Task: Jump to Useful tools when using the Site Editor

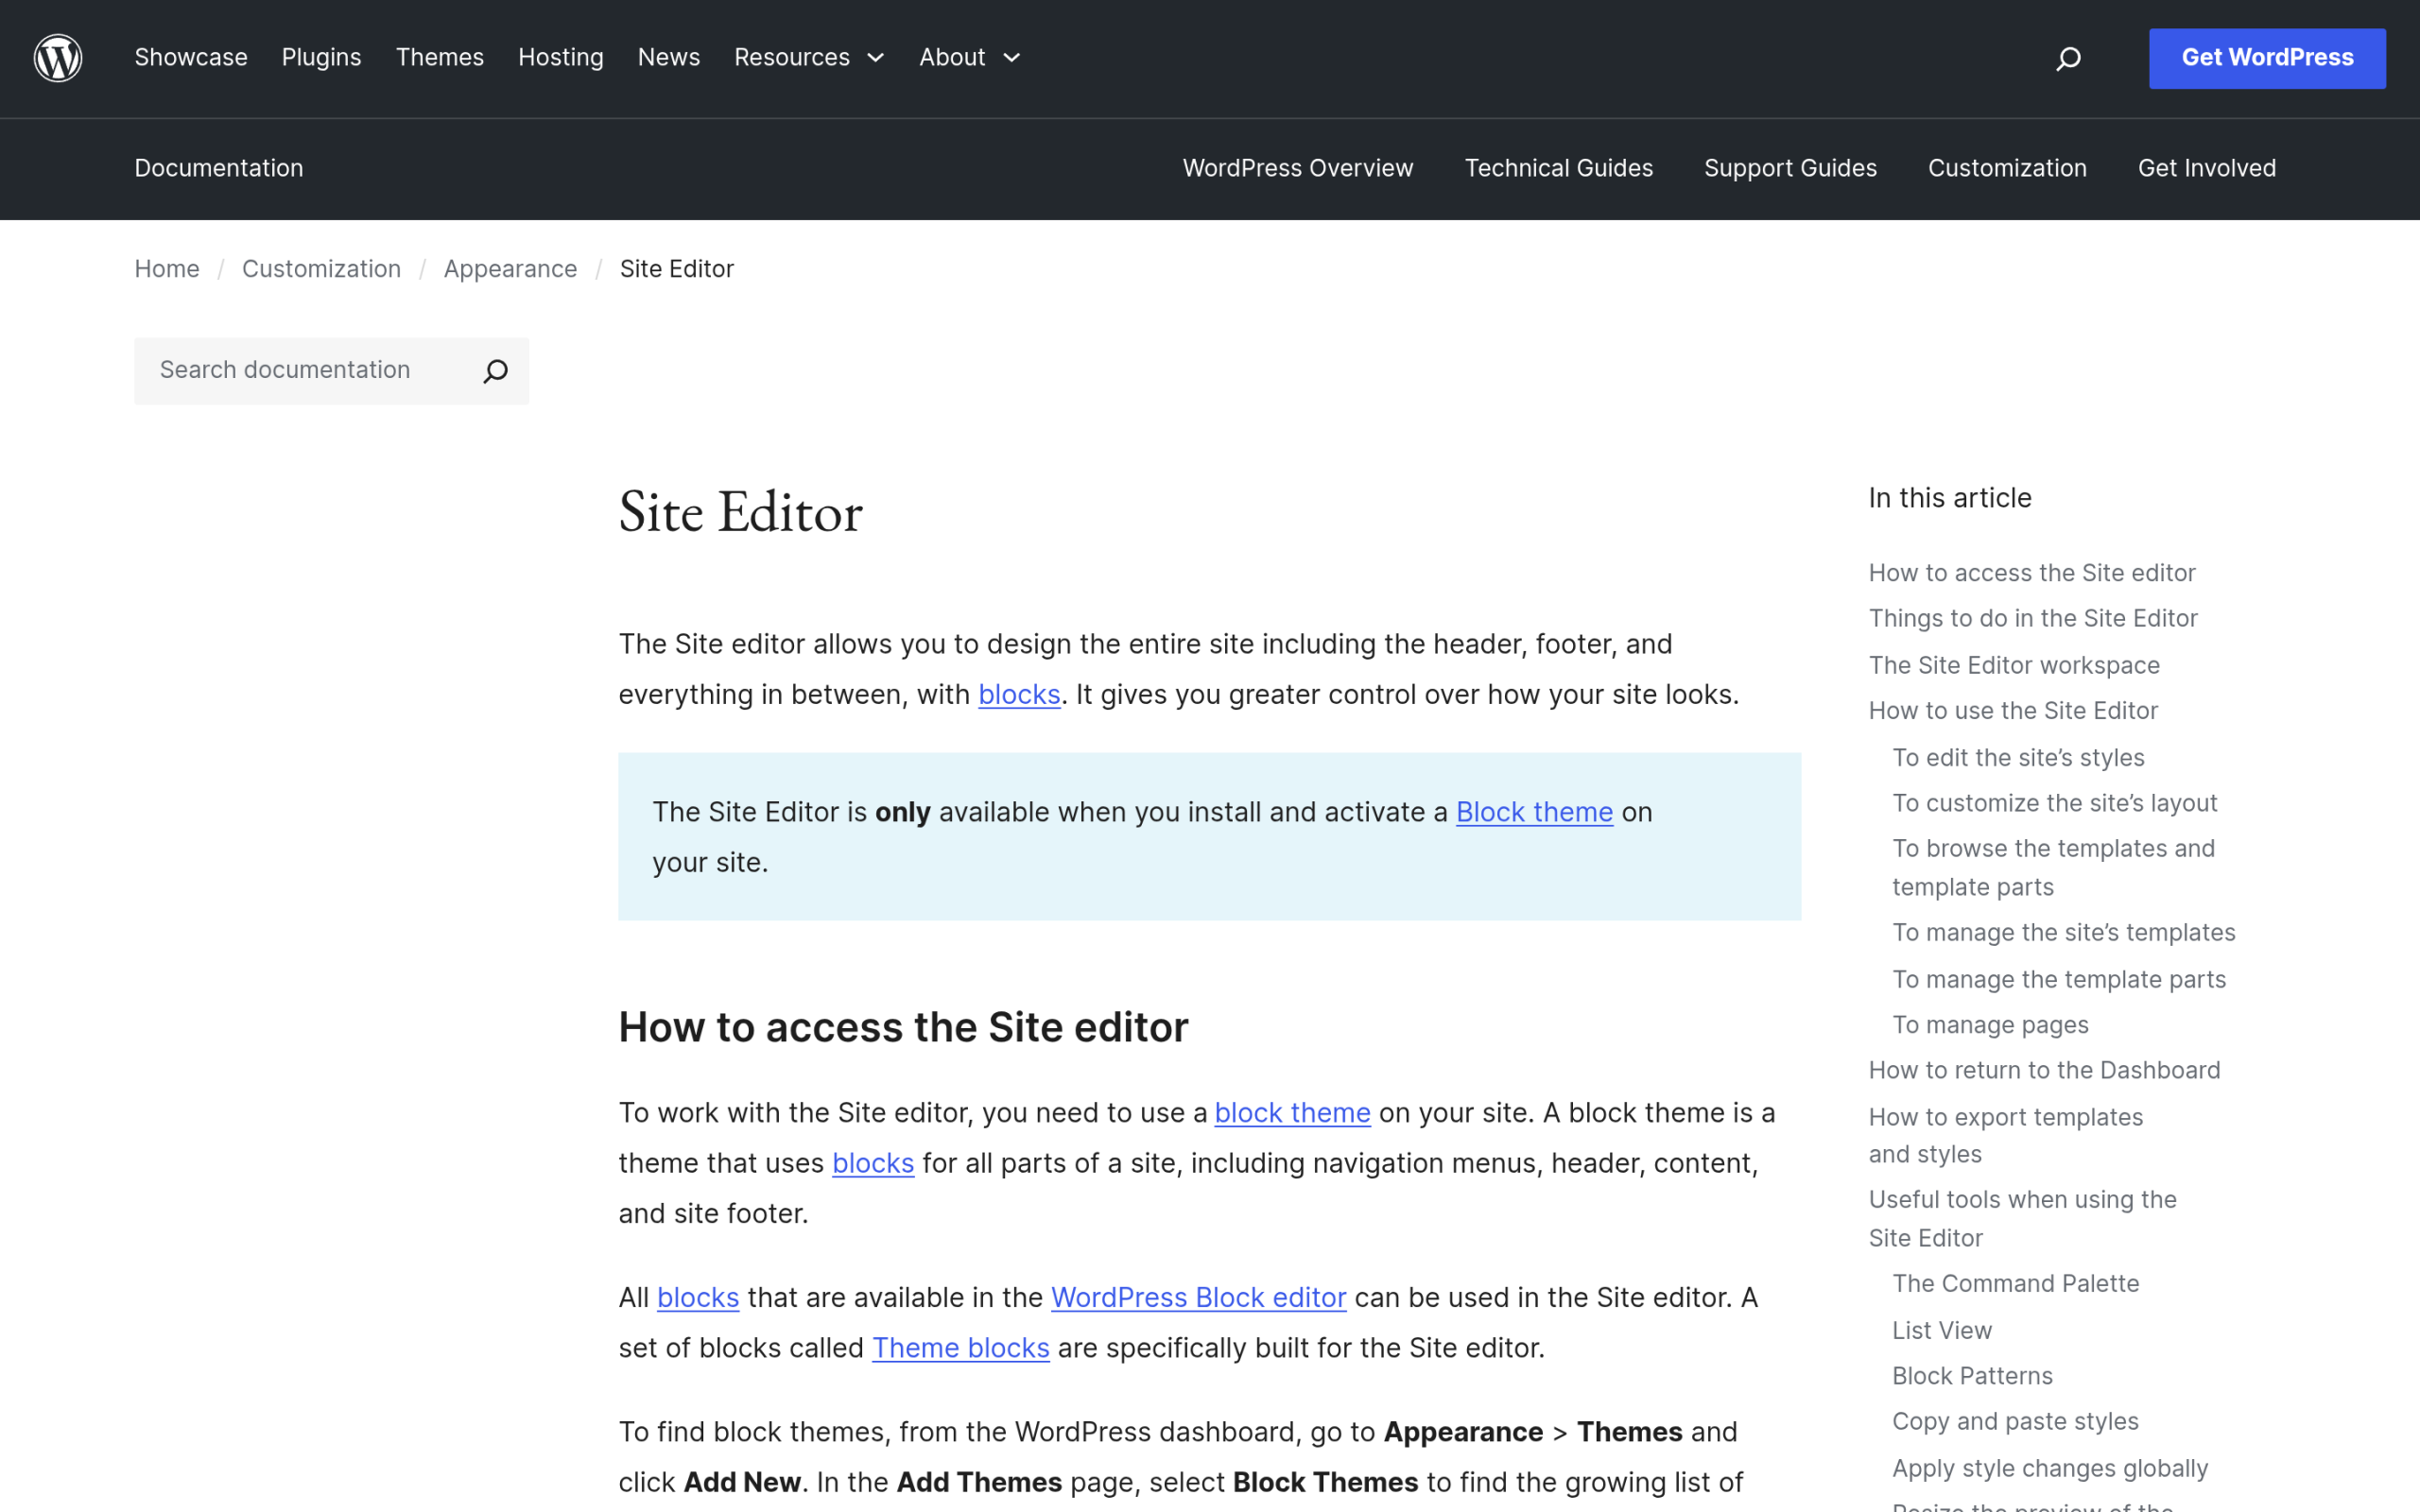Action: (x=2022, y=1218)
